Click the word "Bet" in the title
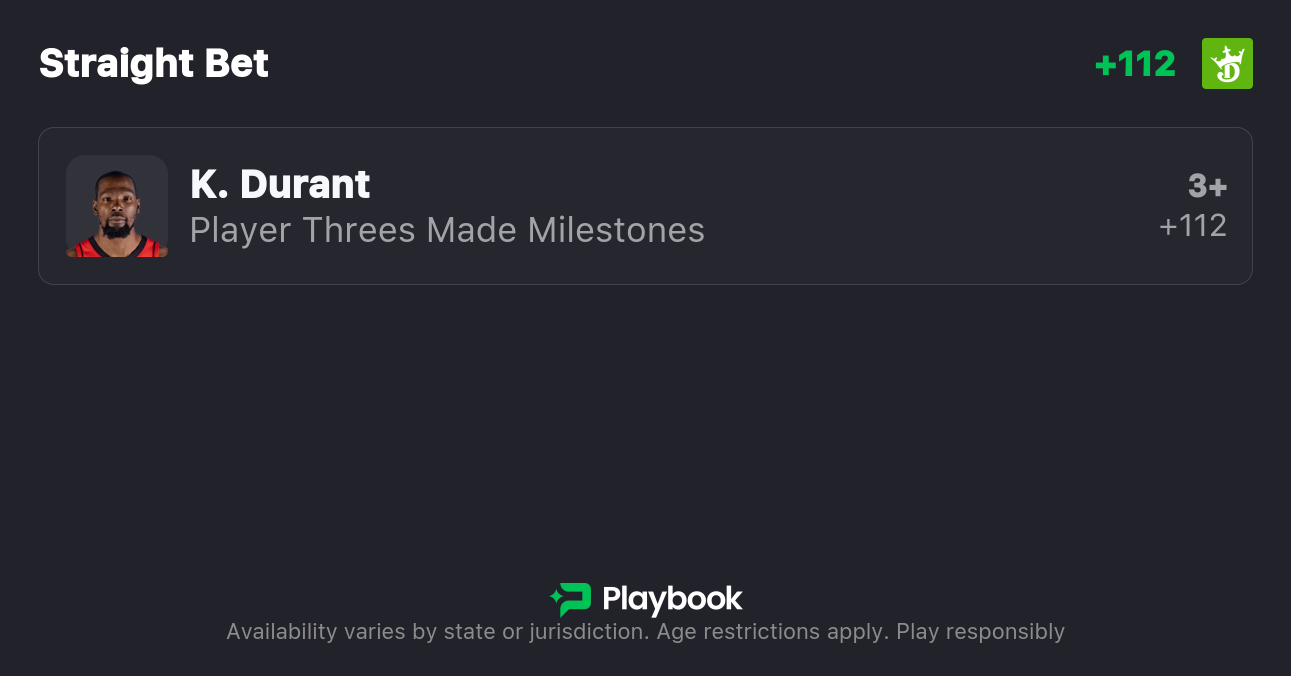This screenshot has width=1291, height=676. (237, 64)
